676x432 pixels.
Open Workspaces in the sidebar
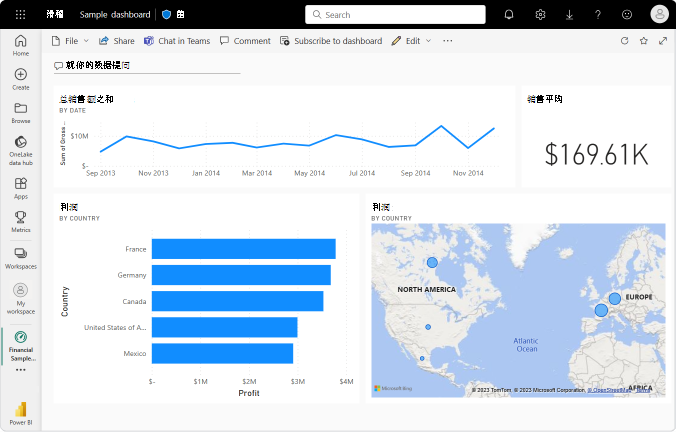click(21, 258)
